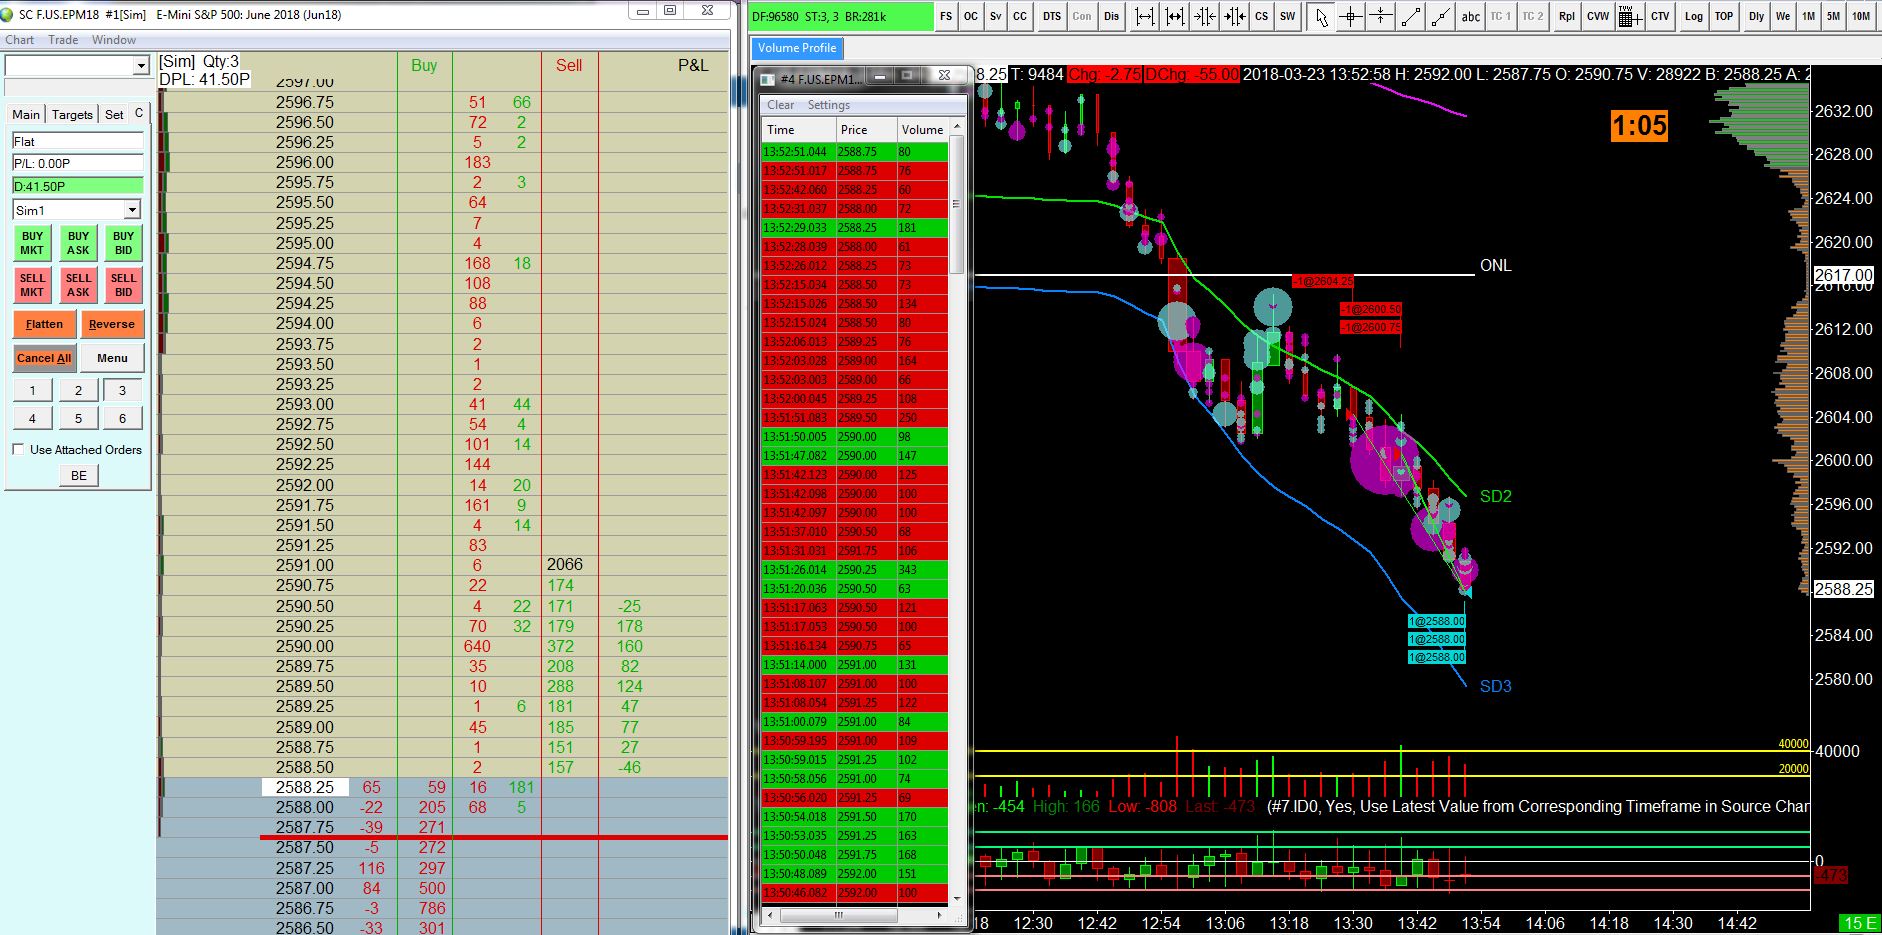This screenshot has width=1882, height=935.
Task: Switch to the Targets tab
Action: (72, 114)
